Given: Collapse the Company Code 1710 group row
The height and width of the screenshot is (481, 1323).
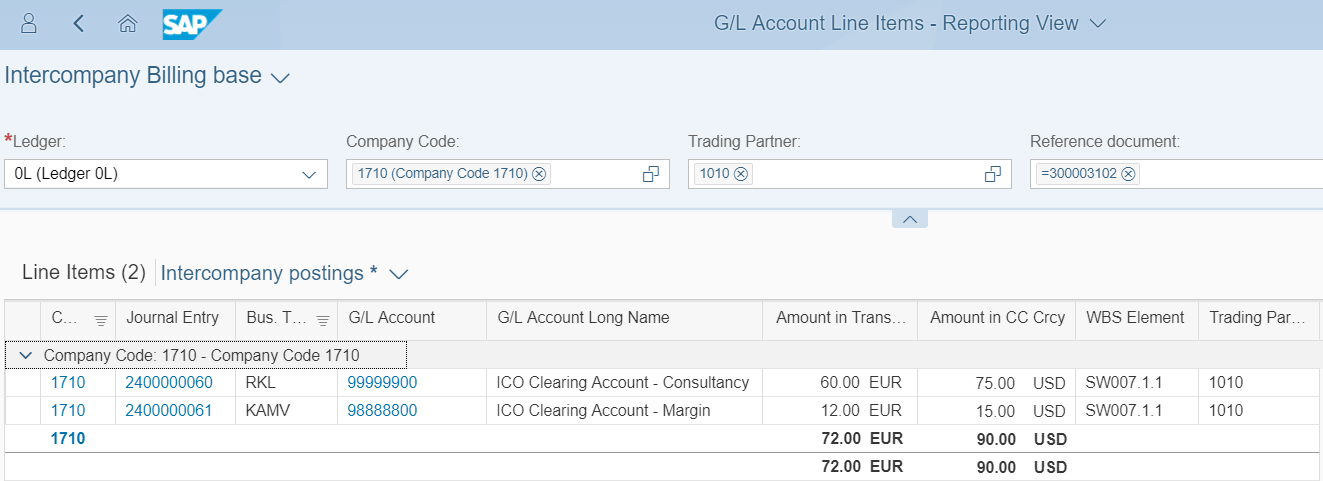Looking at the screenshot, I should click(24, 355).
